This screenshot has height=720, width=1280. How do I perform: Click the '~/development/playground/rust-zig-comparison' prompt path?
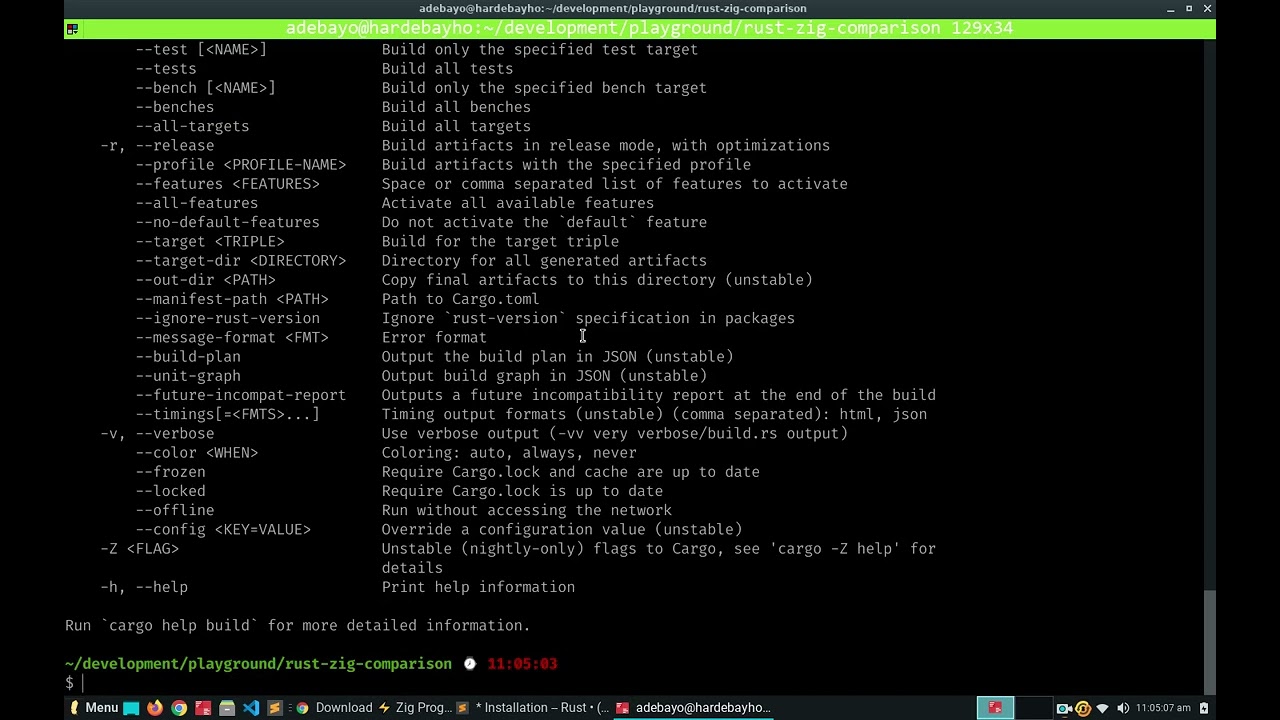[258, 664]
